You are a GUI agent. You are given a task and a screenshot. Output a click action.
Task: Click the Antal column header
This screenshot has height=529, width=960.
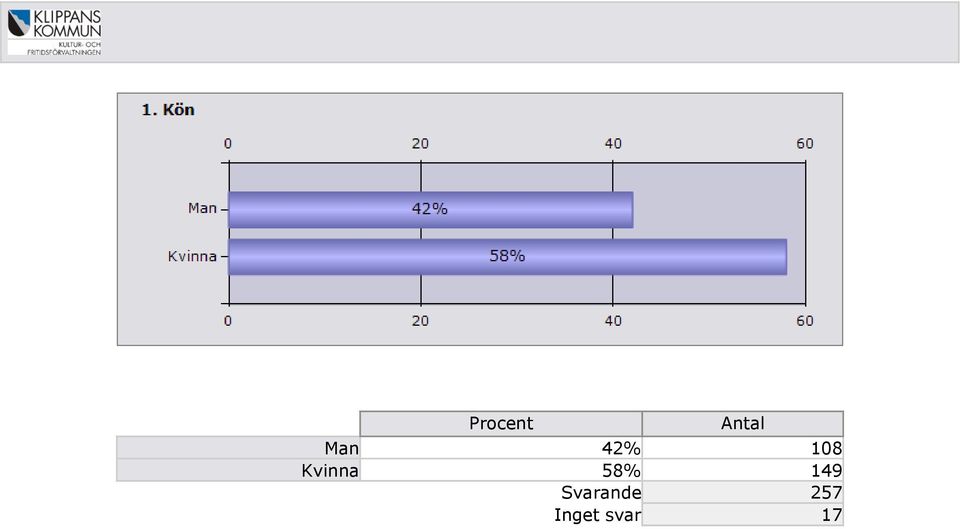743,424
